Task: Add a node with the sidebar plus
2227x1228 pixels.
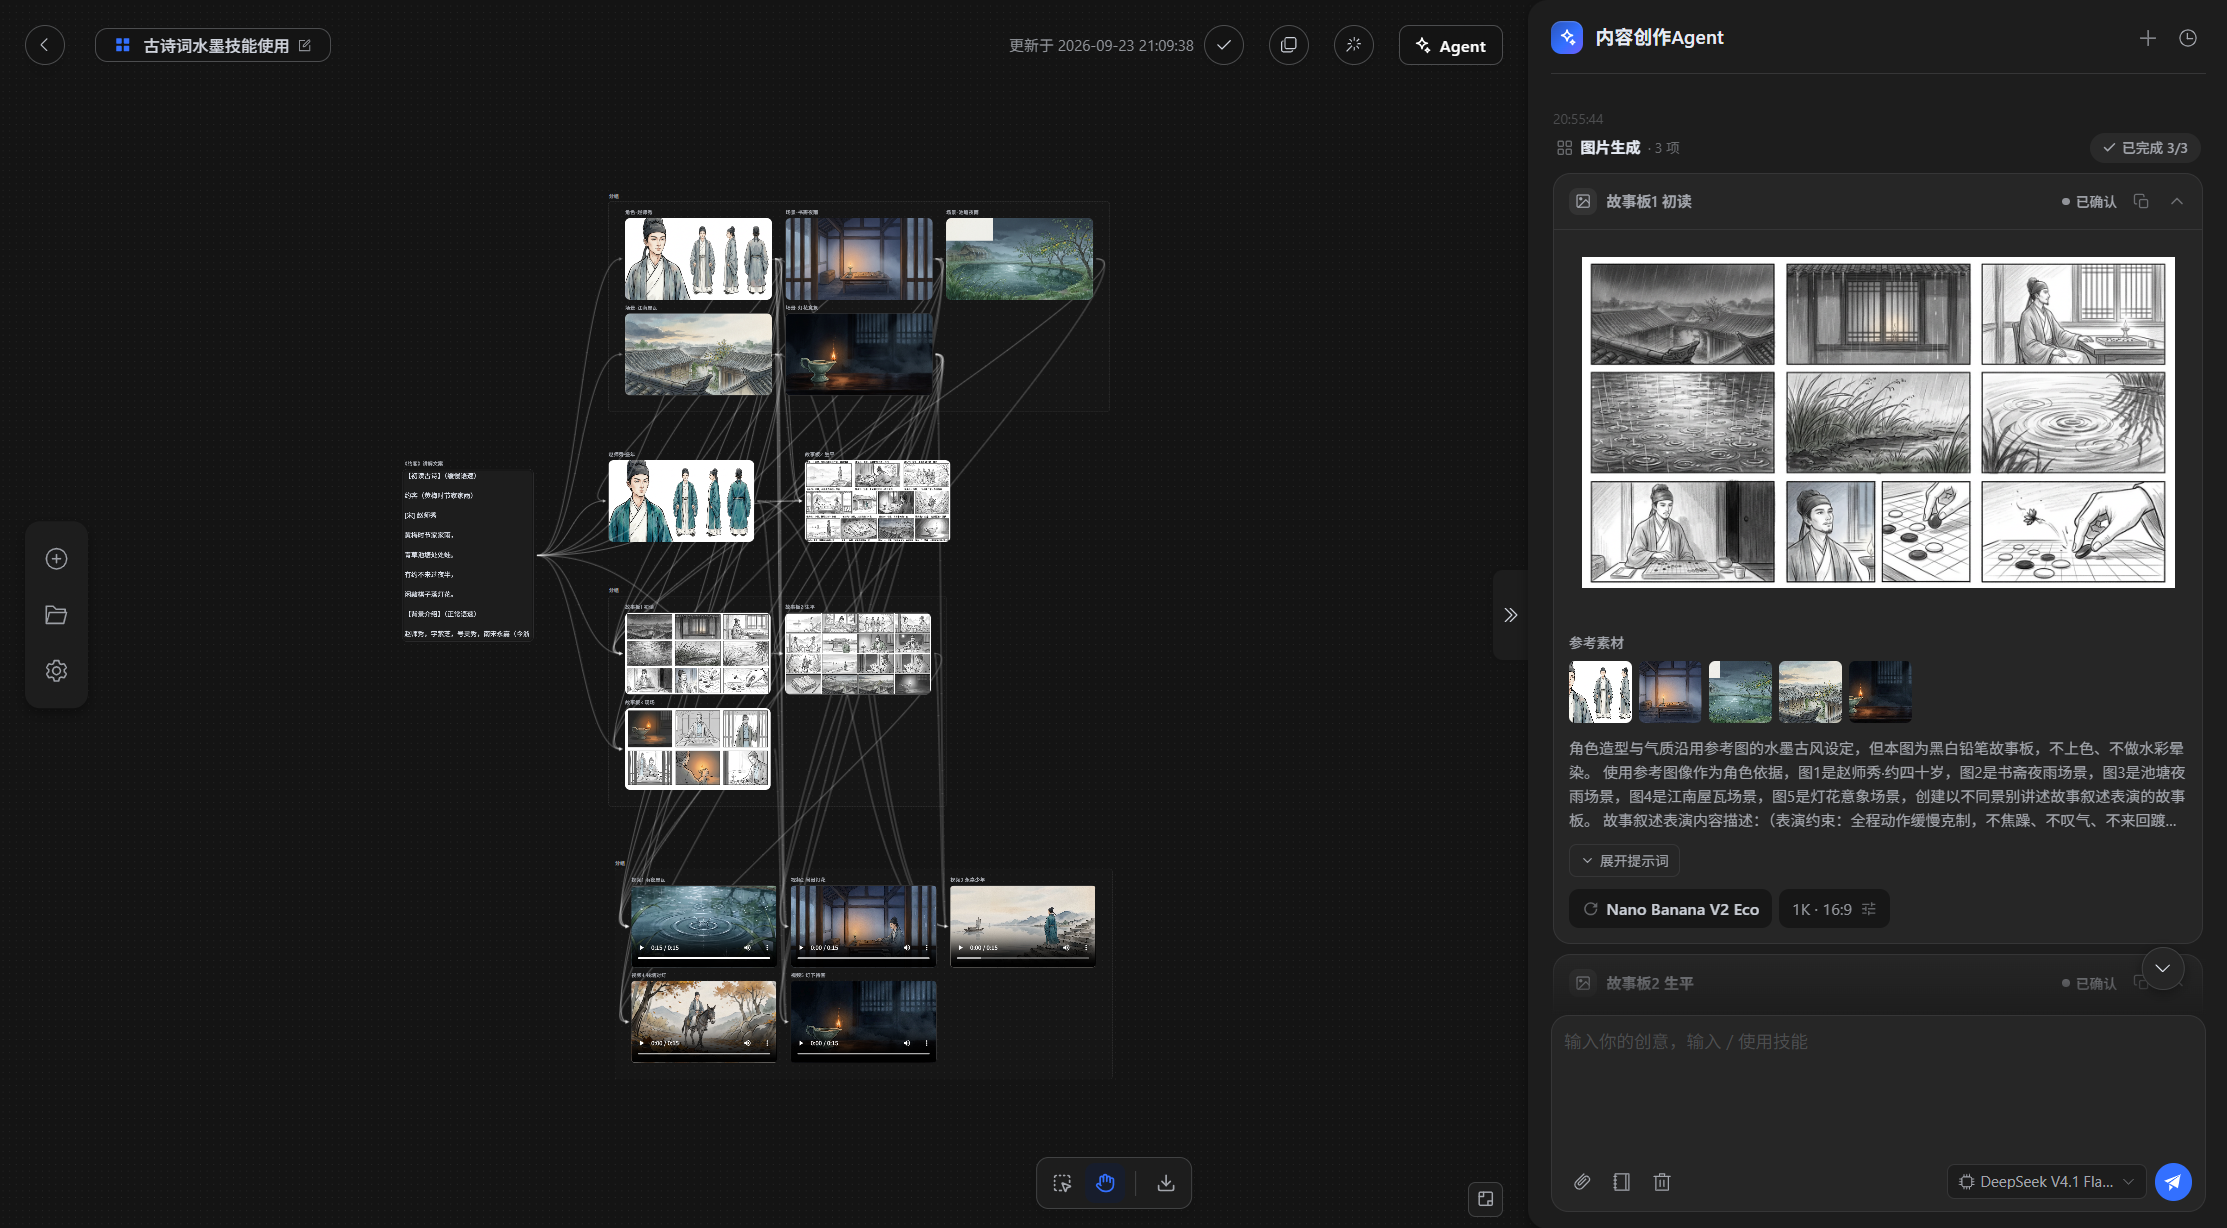Action: click(56, 559)
